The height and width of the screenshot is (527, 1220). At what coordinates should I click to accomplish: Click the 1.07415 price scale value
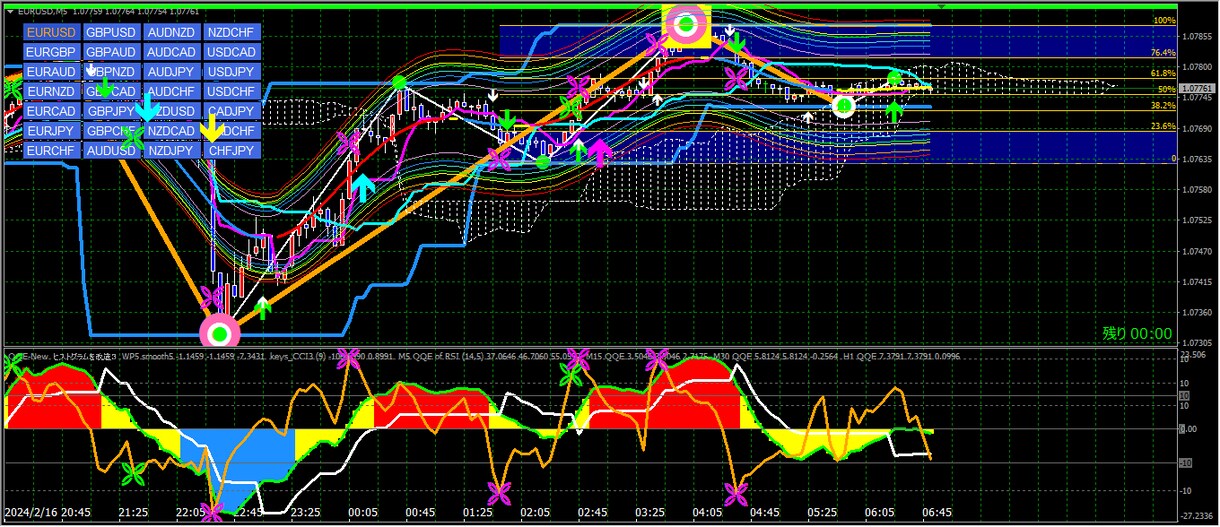1197,282
